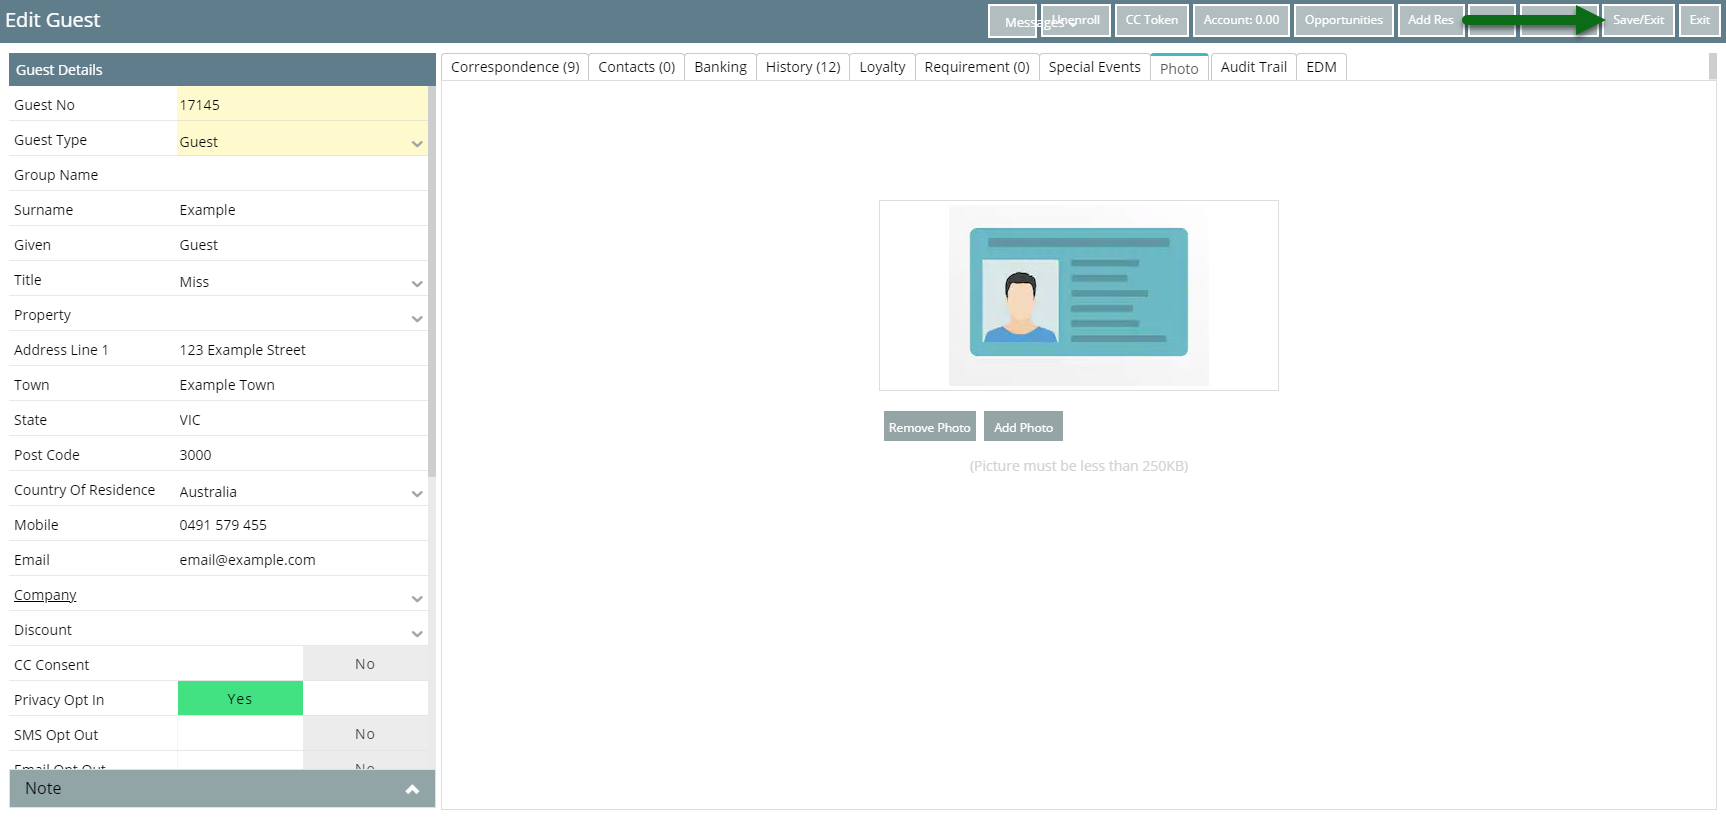Viewport: 1726px width, 818px height.
Task: Click the Add Res button
Action: pos(1431,20)
